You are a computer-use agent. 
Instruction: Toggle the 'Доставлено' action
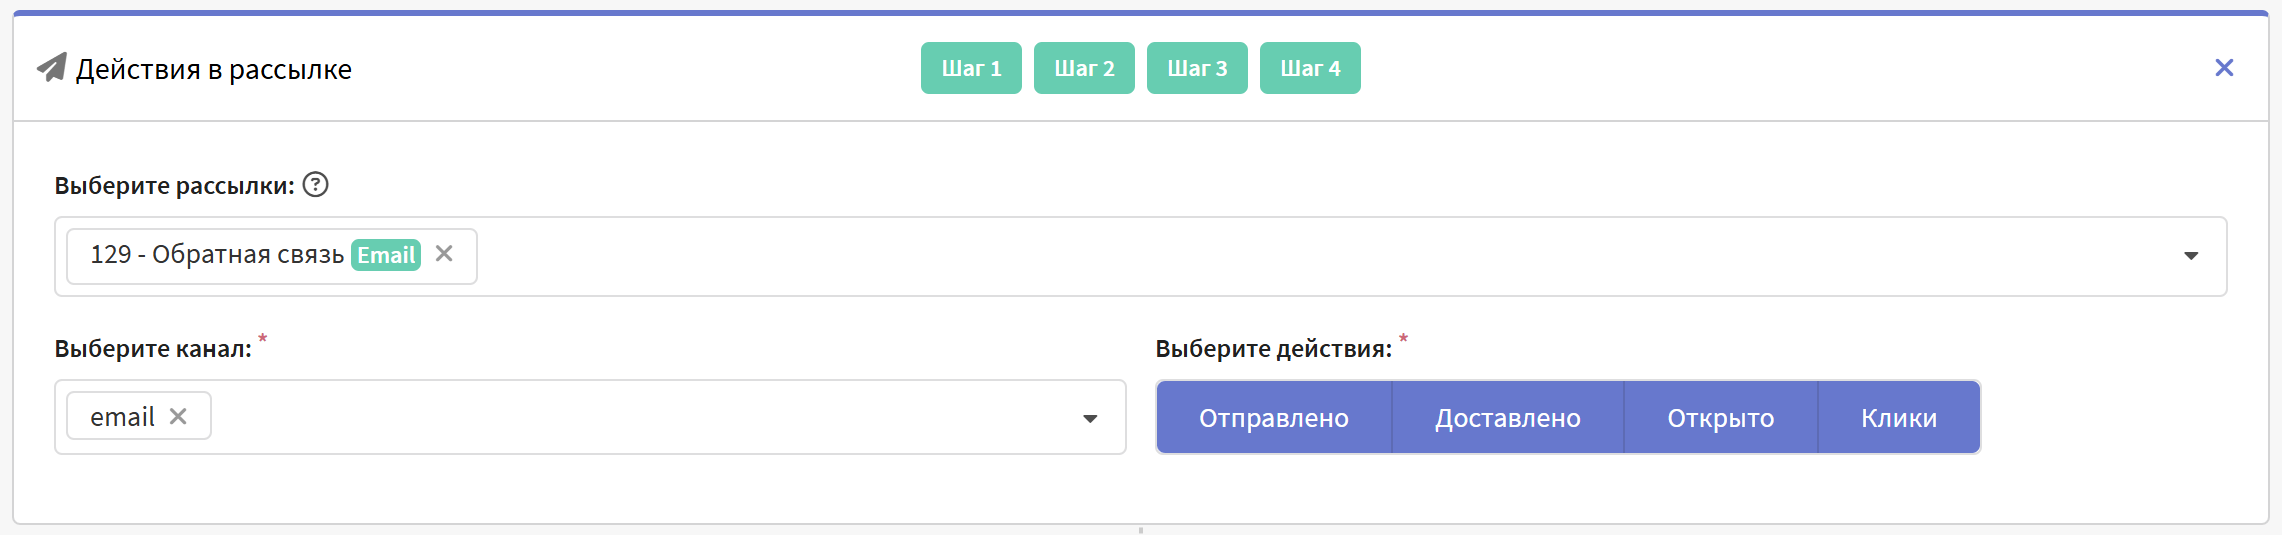[1507, 418]
